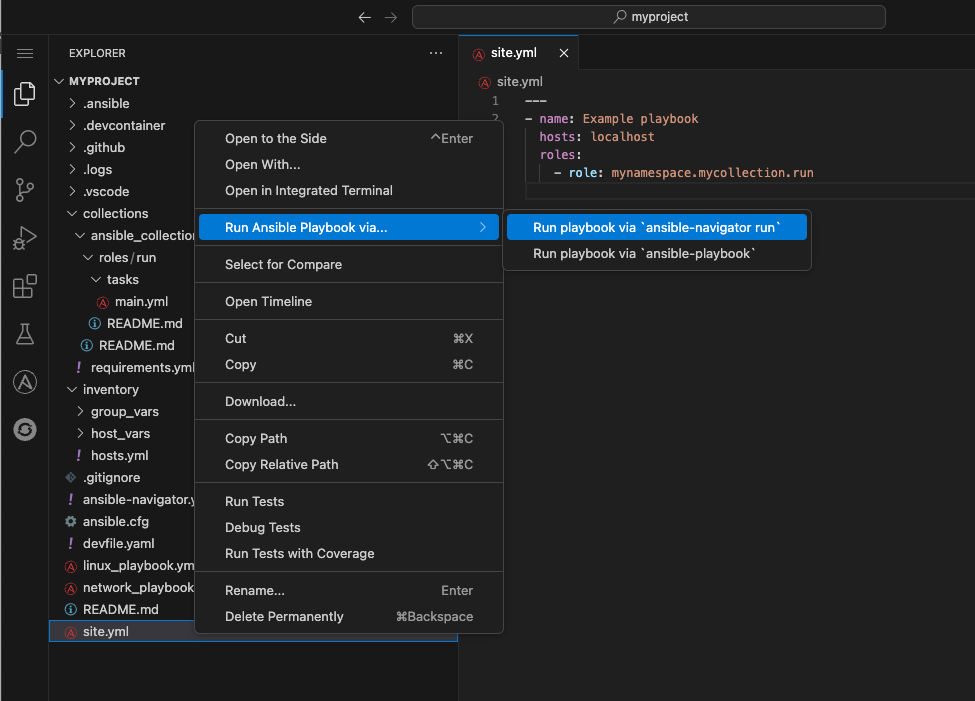This screenshot has height=701, width=975.
Task: Select Run playbook via ansible-navigator run
Action: click(656, 227)
